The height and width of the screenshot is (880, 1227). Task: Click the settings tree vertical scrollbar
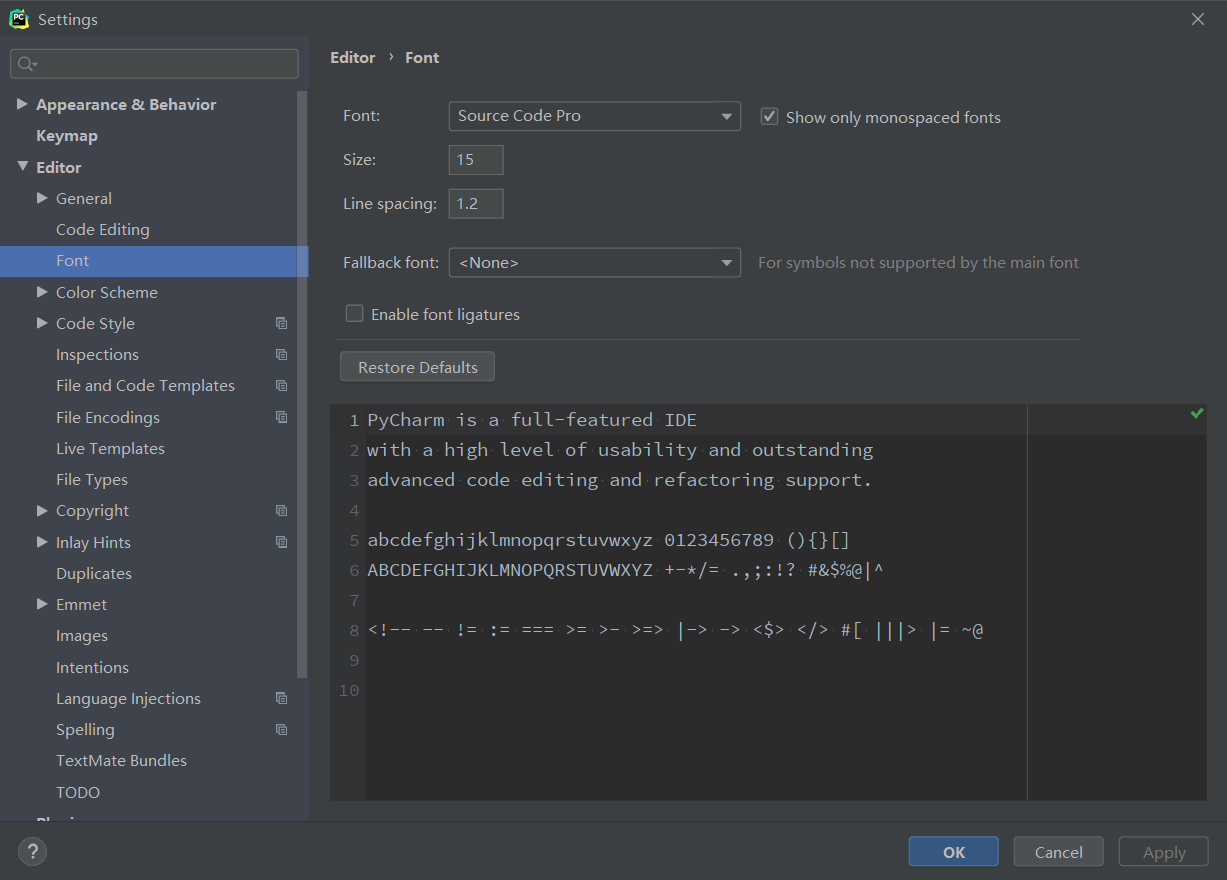coord(303,383)
